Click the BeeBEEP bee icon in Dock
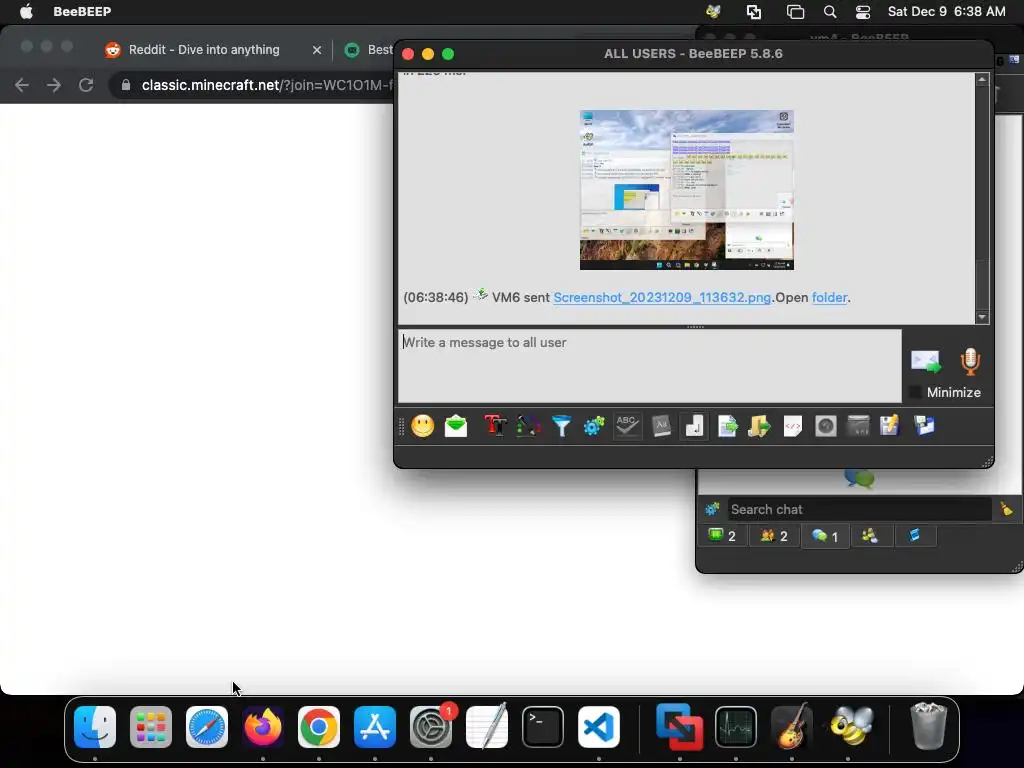The width and height of the screenshot is (1024, 768). (852, 727)
